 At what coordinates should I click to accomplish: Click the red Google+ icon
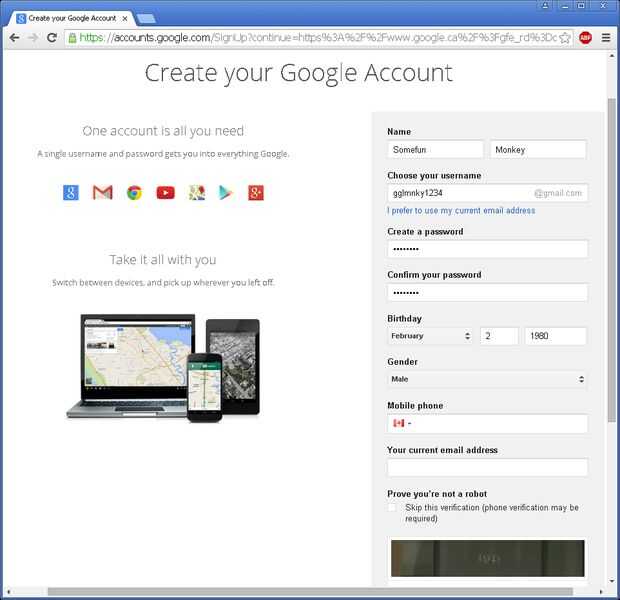pos(256,193)
